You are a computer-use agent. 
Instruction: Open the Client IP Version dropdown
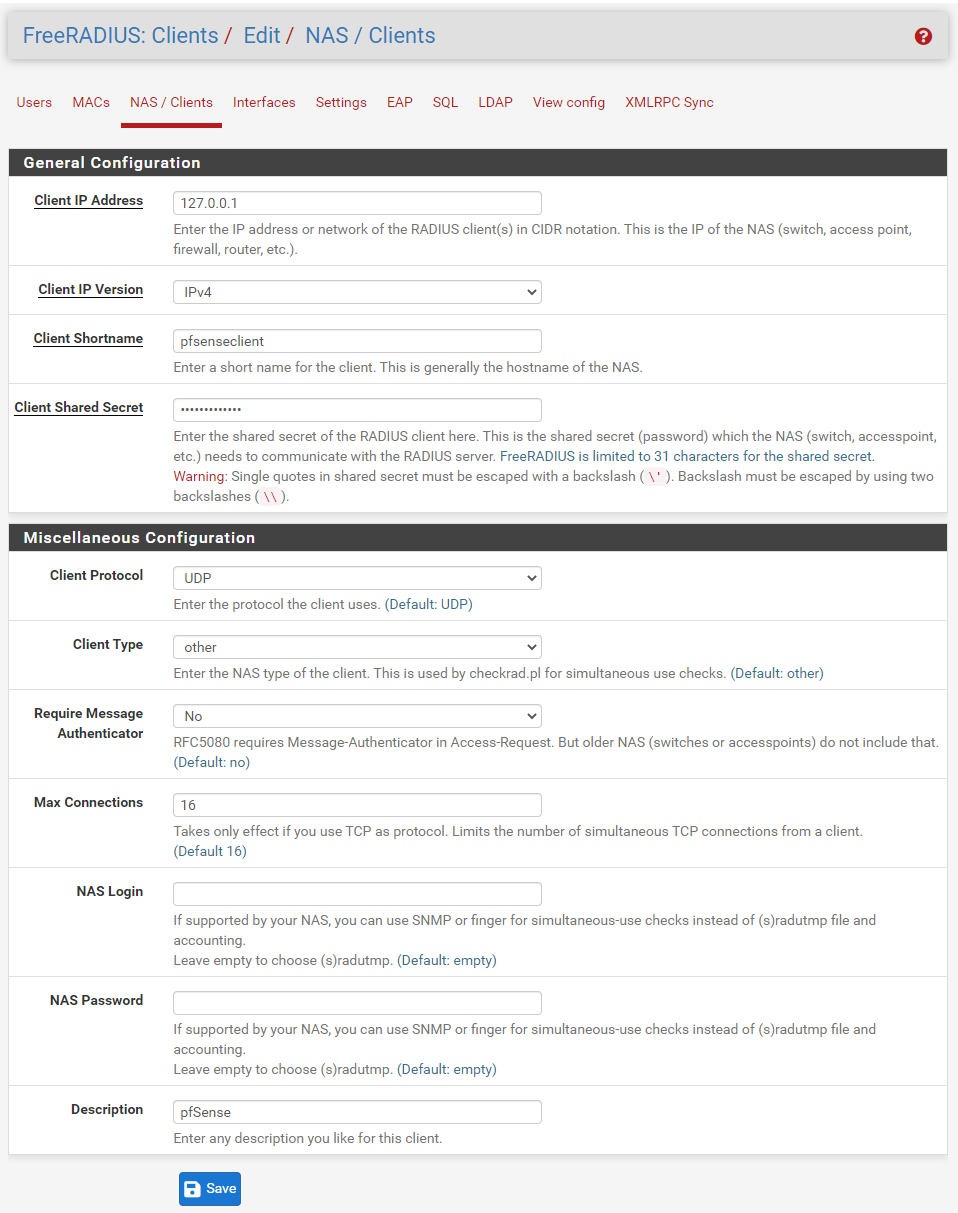click(x=357, y=292)
